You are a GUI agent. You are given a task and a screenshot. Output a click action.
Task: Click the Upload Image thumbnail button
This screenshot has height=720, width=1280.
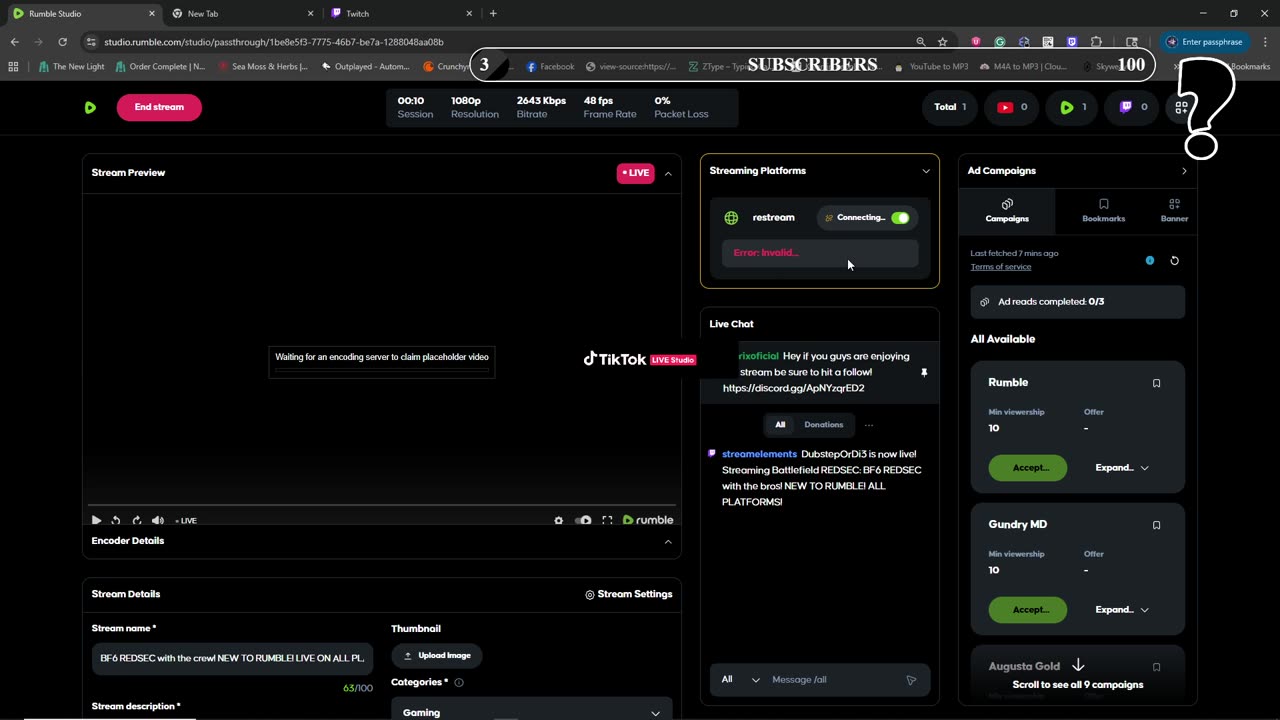coord(437,656)
